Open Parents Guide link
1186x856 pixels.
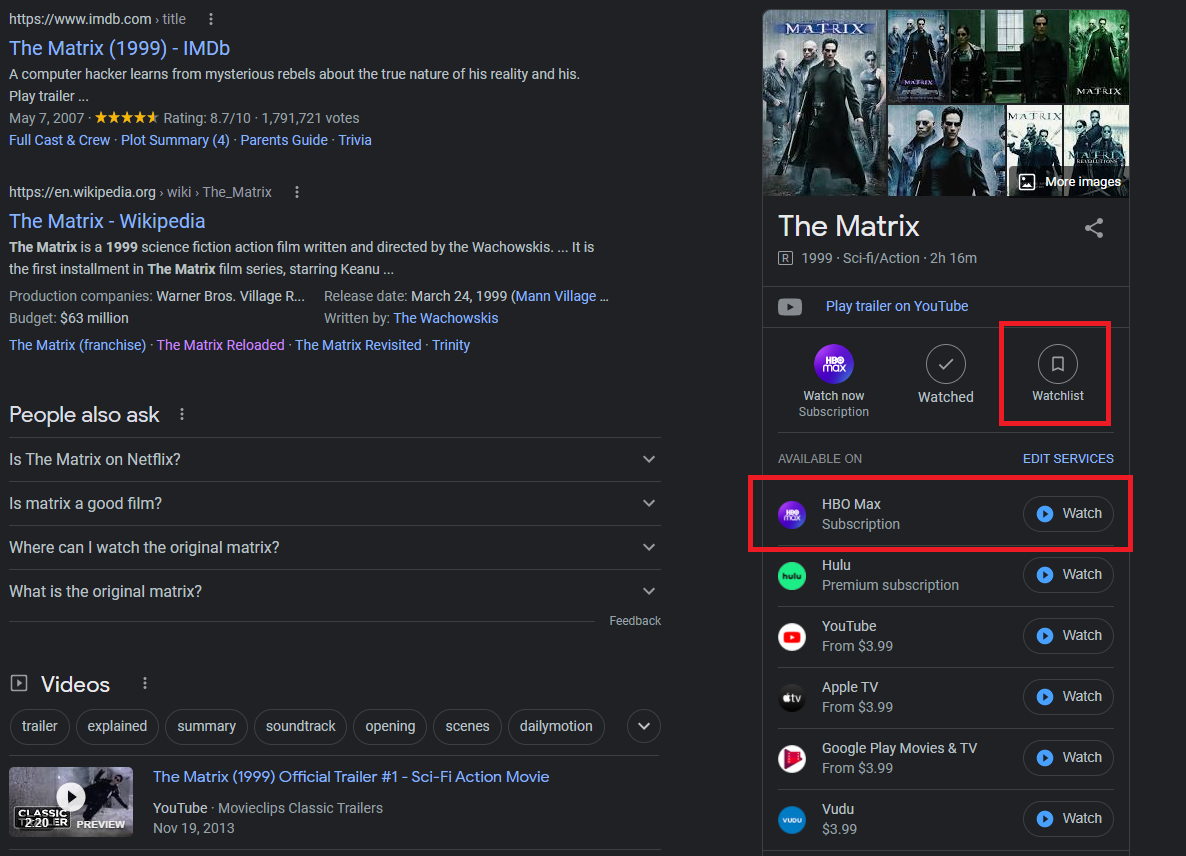[284, 141]
